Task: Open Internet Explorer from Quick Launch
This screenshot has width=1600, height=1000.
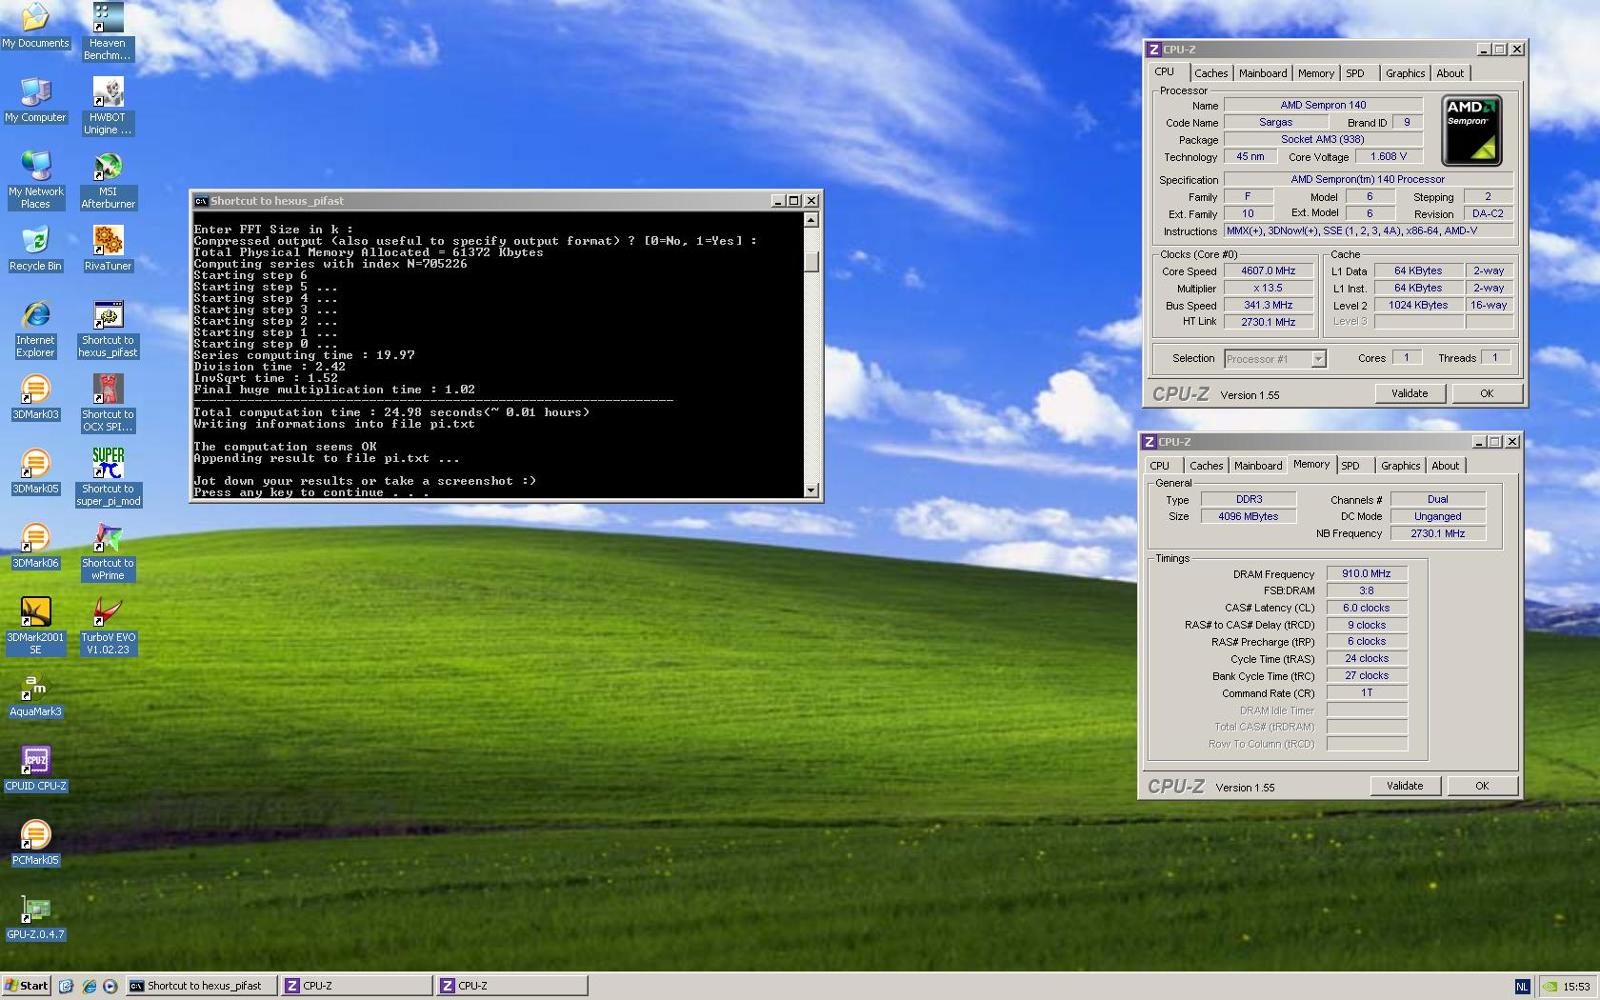Action: (88, 986)
